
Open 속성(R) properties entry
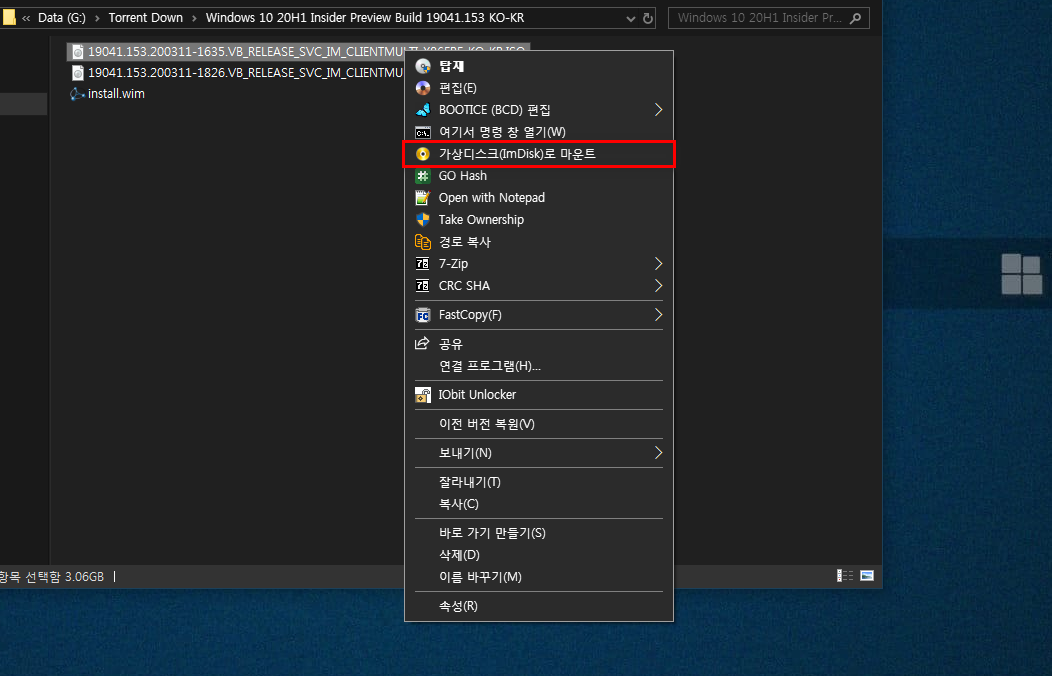539,606
